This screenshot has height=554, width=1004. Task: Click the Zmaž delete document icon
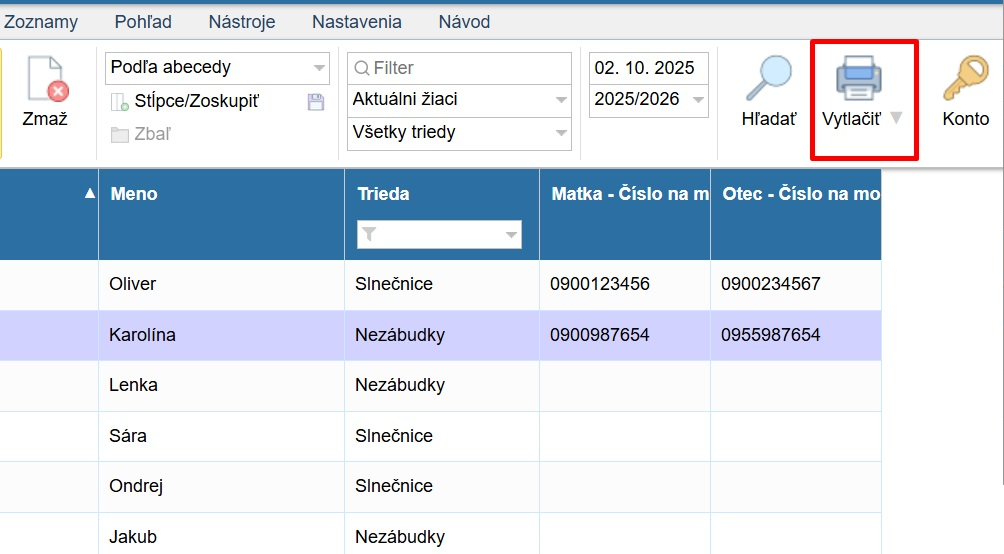pyautogui.click(x=45, y=80)
